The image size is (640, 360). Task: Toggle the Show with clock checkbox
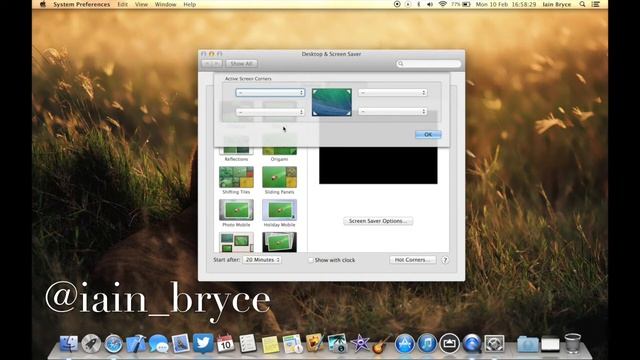(x=311, y=260)
